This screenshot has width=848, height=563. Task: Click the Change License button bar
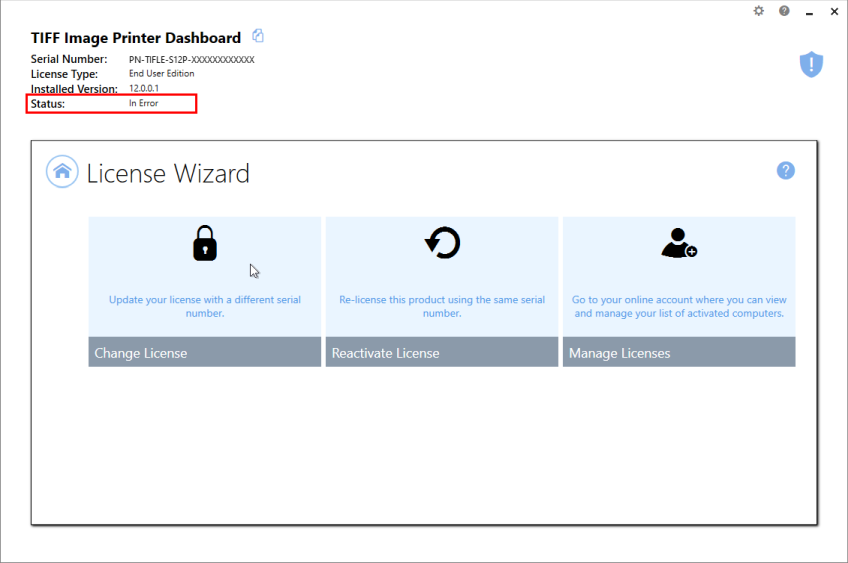pyautogui.click(x=204, y=352)
